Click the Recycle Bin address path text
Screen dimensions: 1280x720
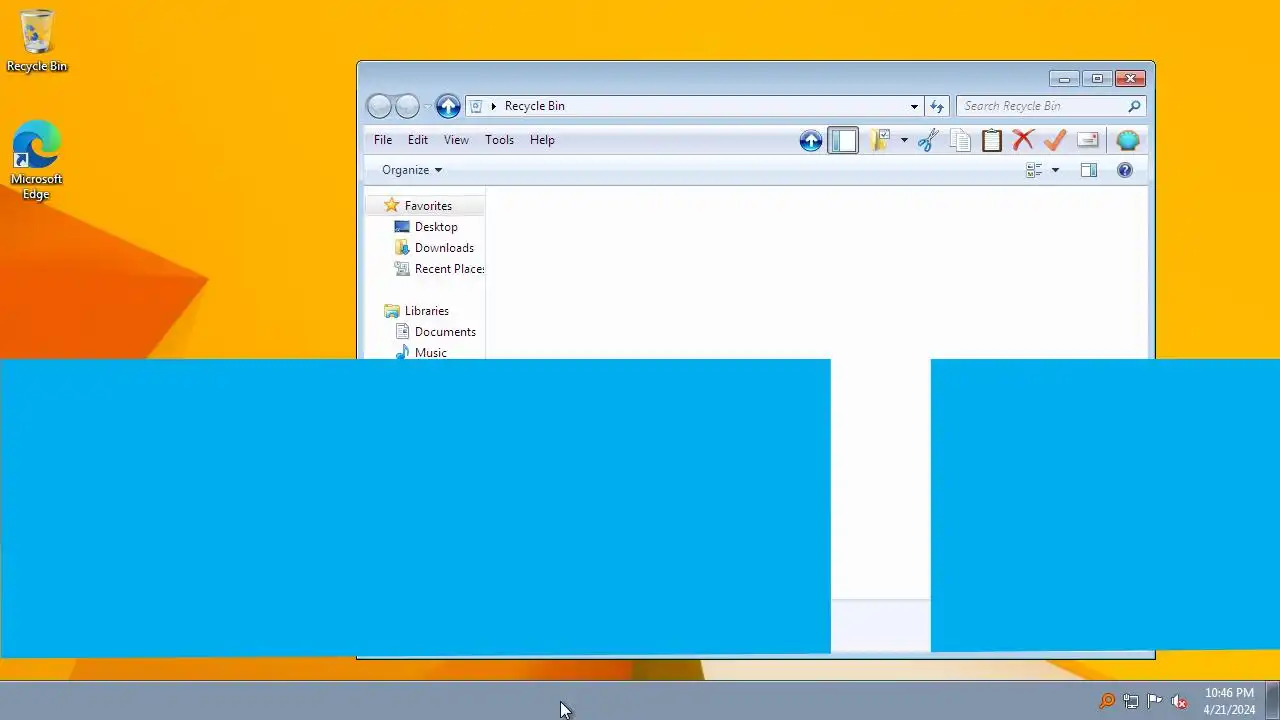click(x=534, y=106)
